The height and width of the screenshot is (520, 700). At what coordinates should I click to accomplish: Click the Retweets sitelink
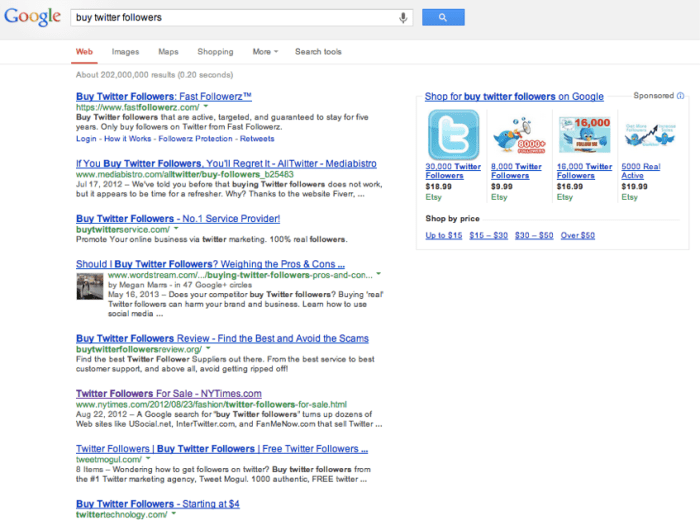257,139
